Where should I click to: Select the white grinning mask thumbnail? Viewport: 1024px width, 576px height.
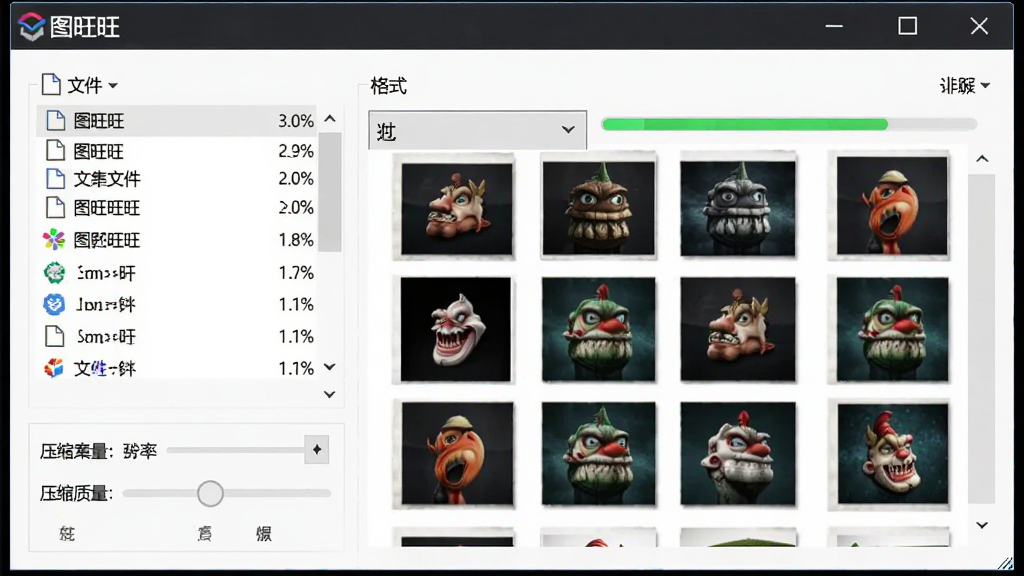pyautogui.click(x=456, y=329)
